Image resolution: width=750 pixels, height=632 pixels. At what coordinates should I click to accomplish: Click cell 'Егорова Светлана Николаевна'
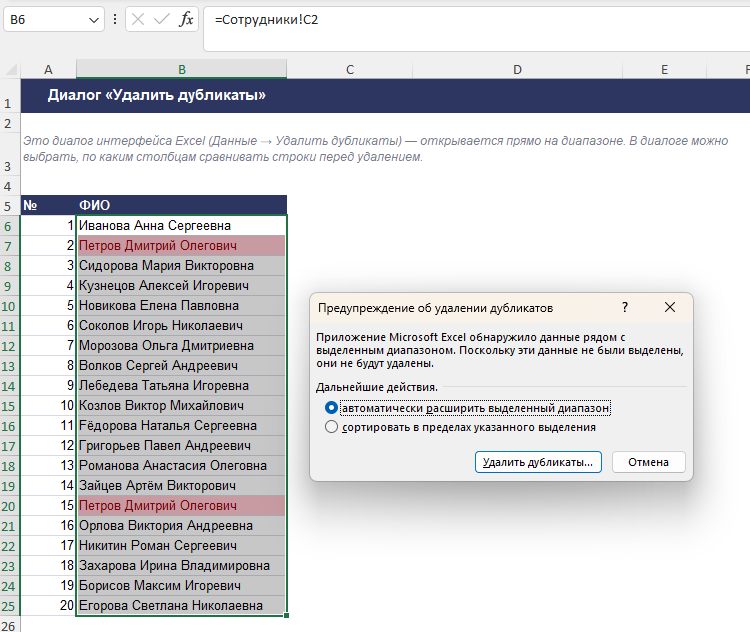coord(182,606)
